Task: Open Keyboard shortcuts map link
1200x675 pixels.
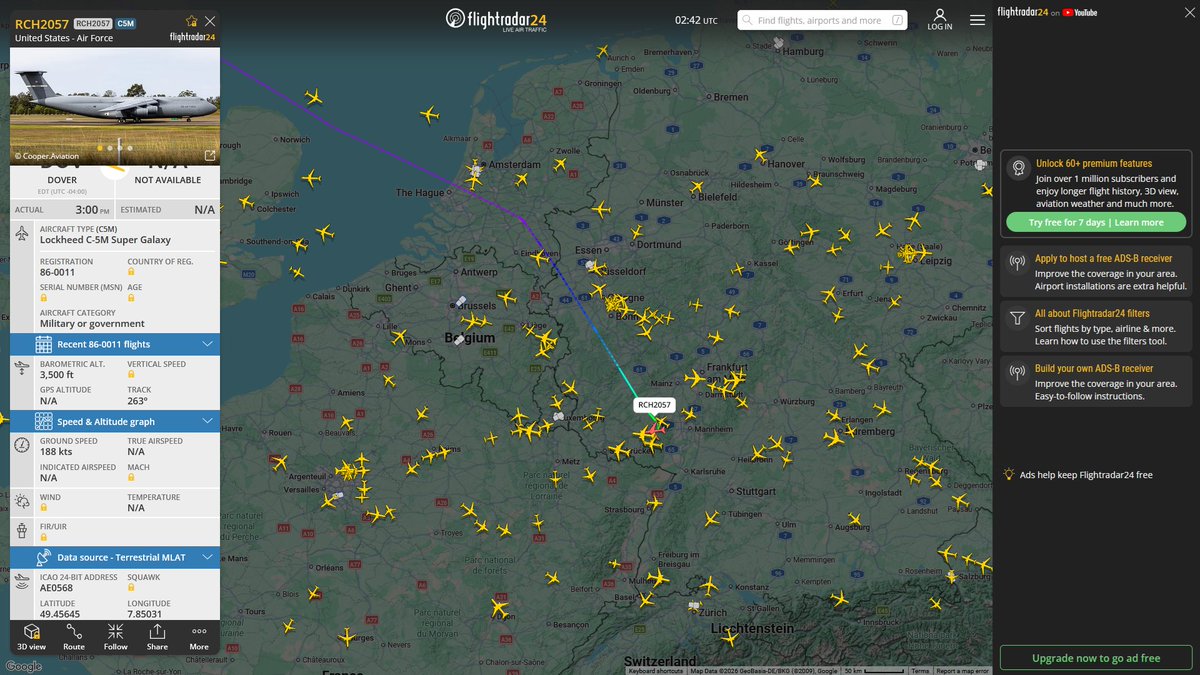Action: [655, 671]
